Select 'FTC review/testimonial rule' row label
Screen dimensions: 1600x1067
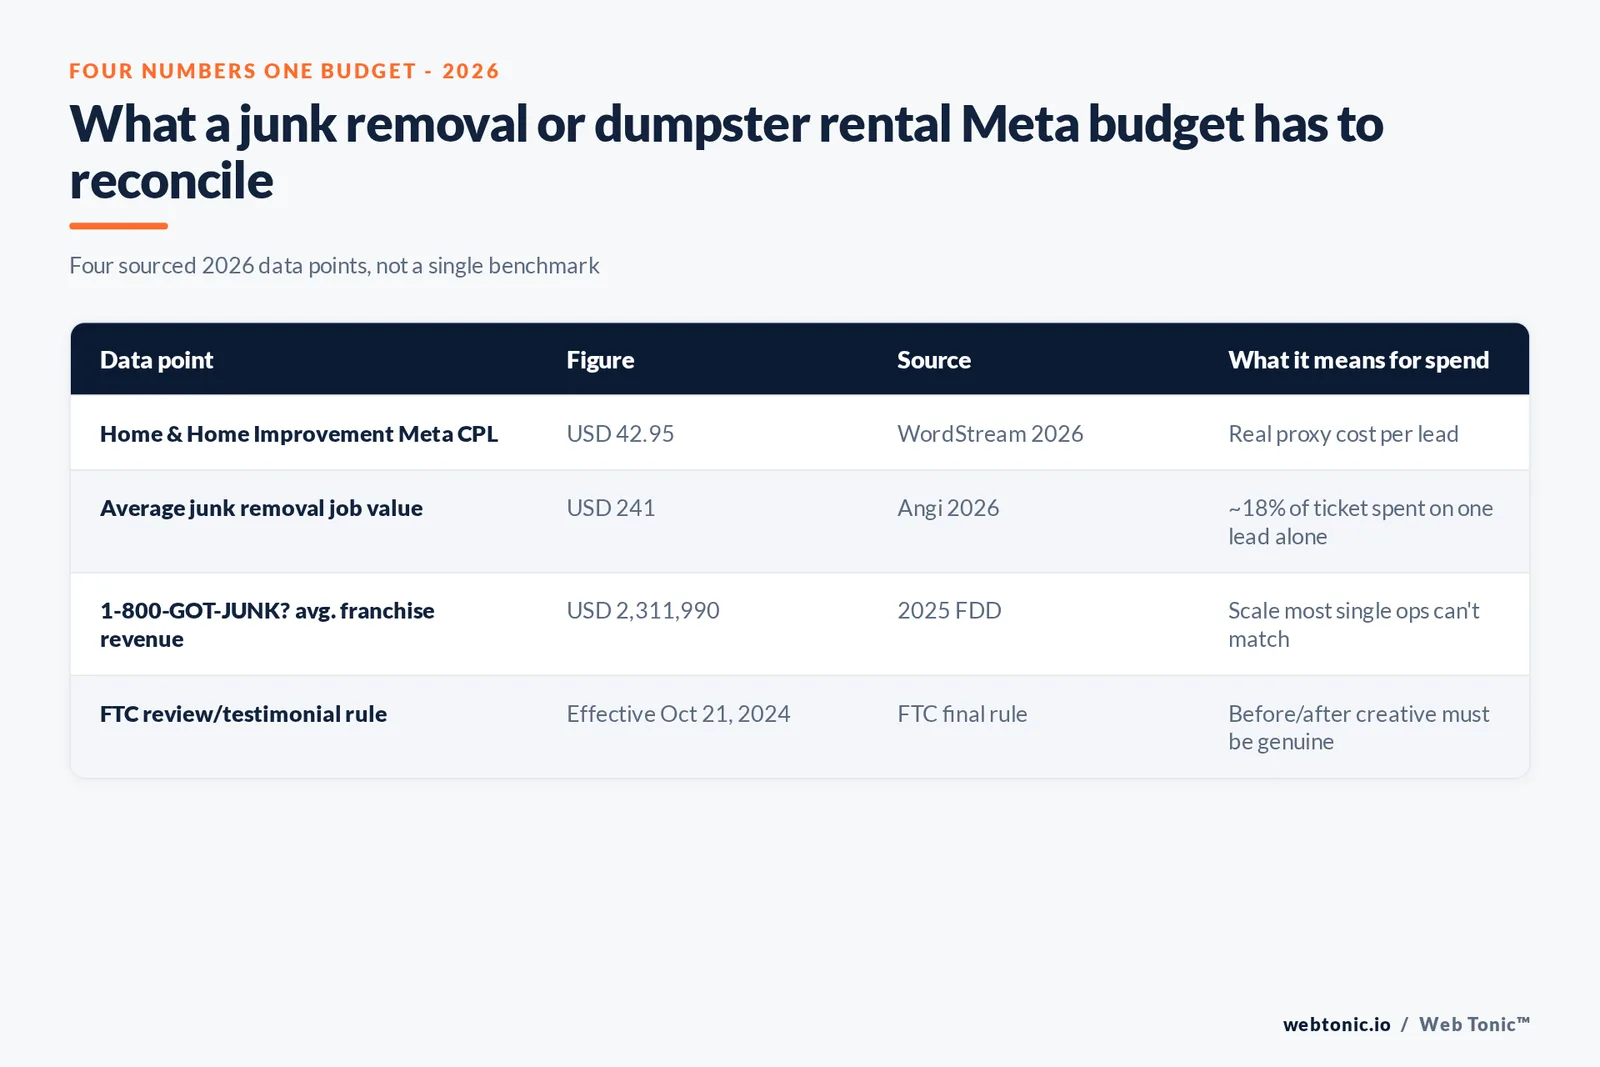(243, 714)
